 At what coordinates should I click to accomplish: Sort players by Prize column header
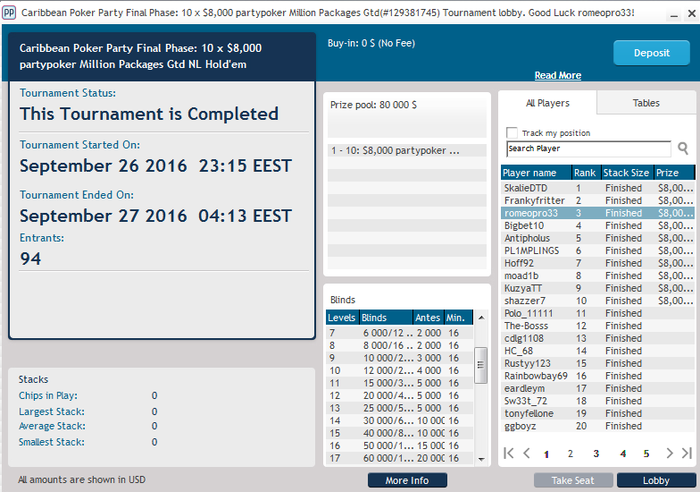tap(674, 173)
